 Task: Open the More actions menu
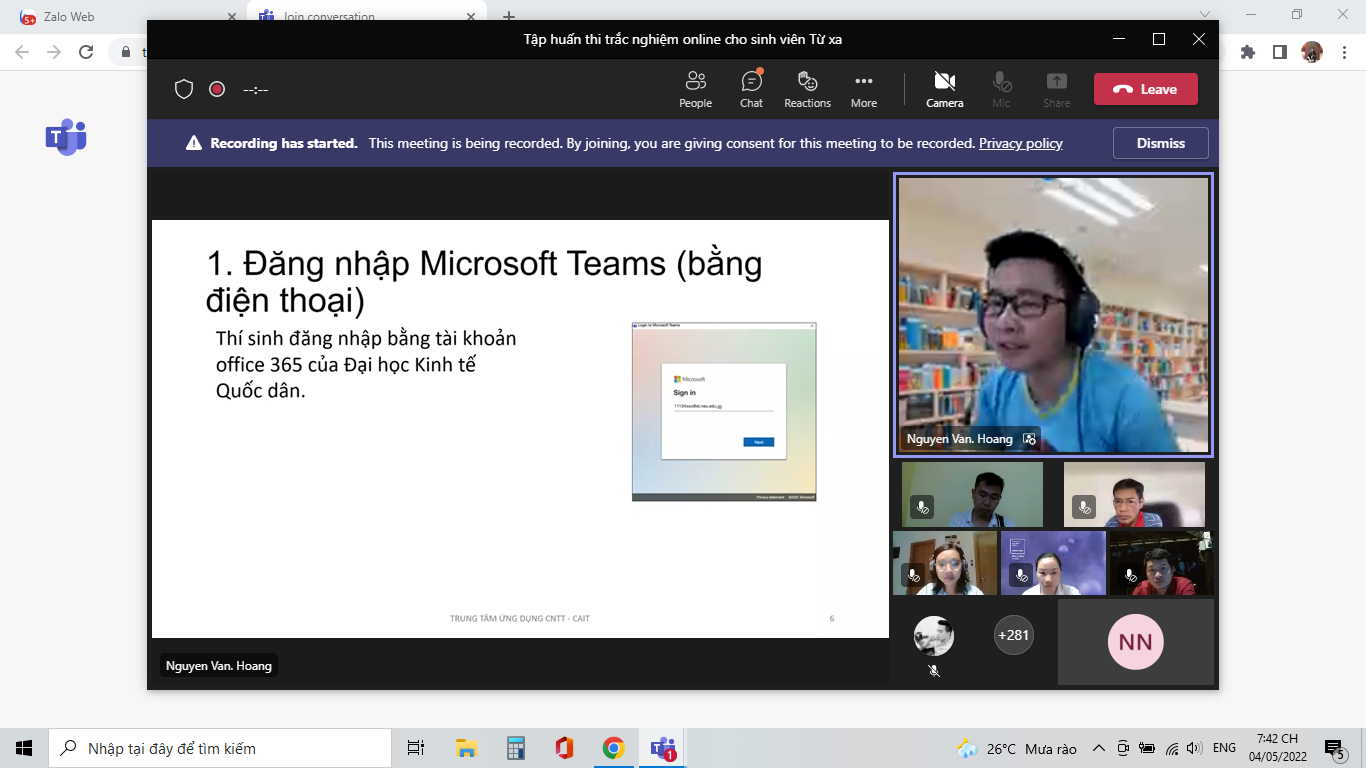[864, 89]
